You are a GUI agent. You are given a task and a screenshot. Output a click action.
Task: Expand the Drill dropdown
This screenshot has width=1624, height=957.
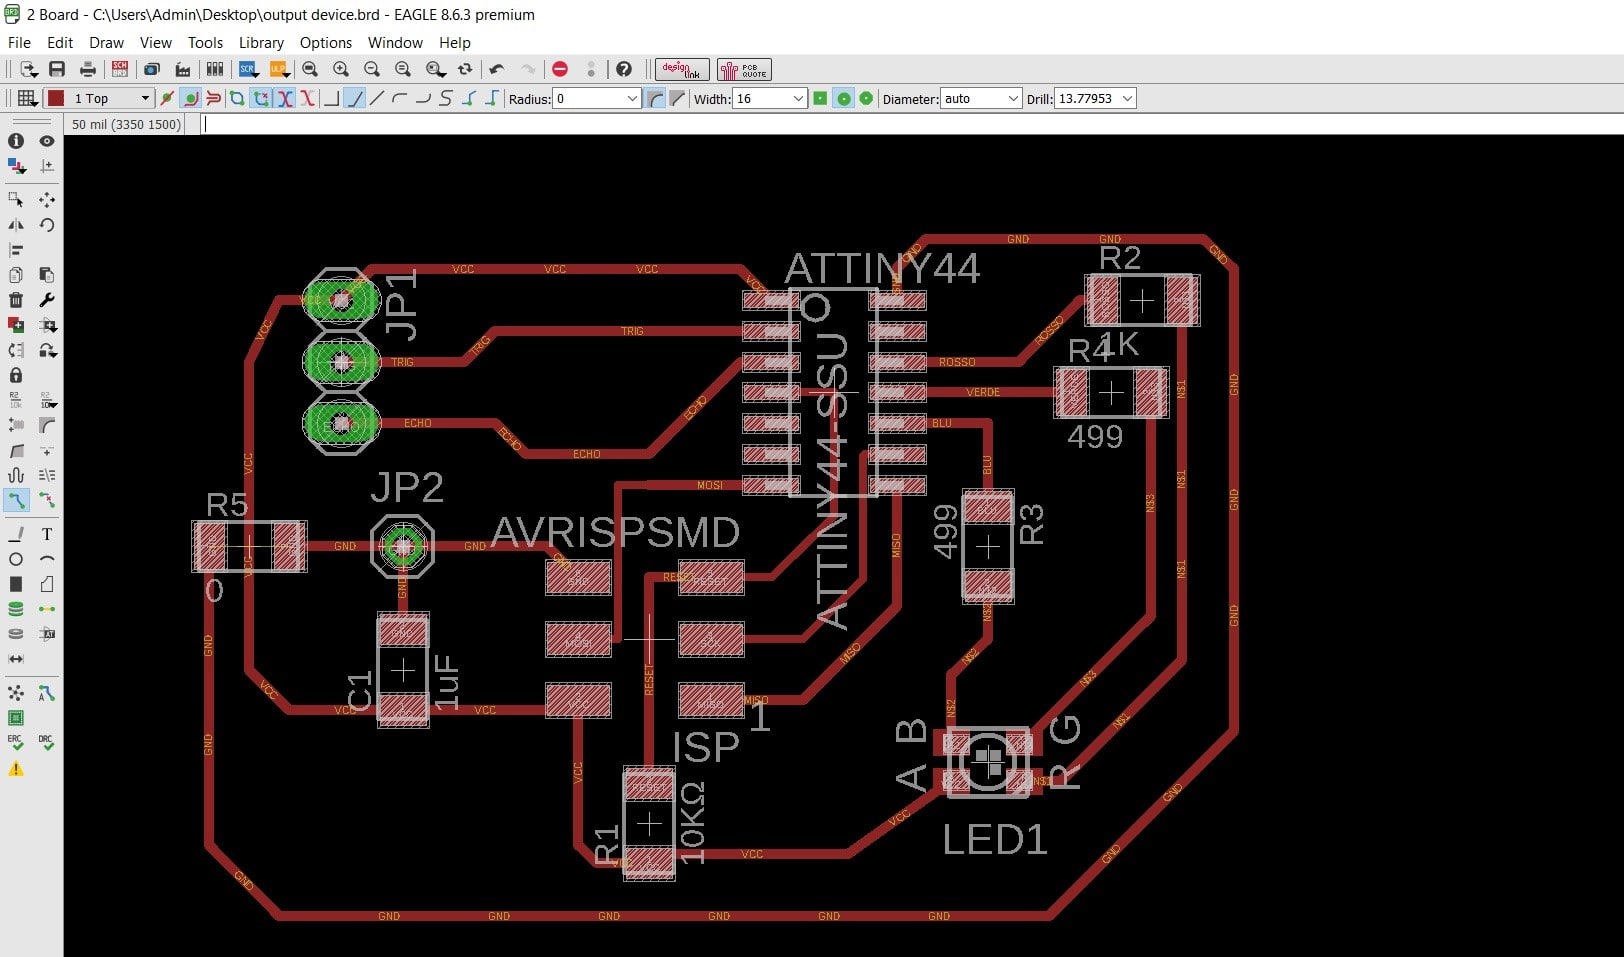pos(1128,98)
